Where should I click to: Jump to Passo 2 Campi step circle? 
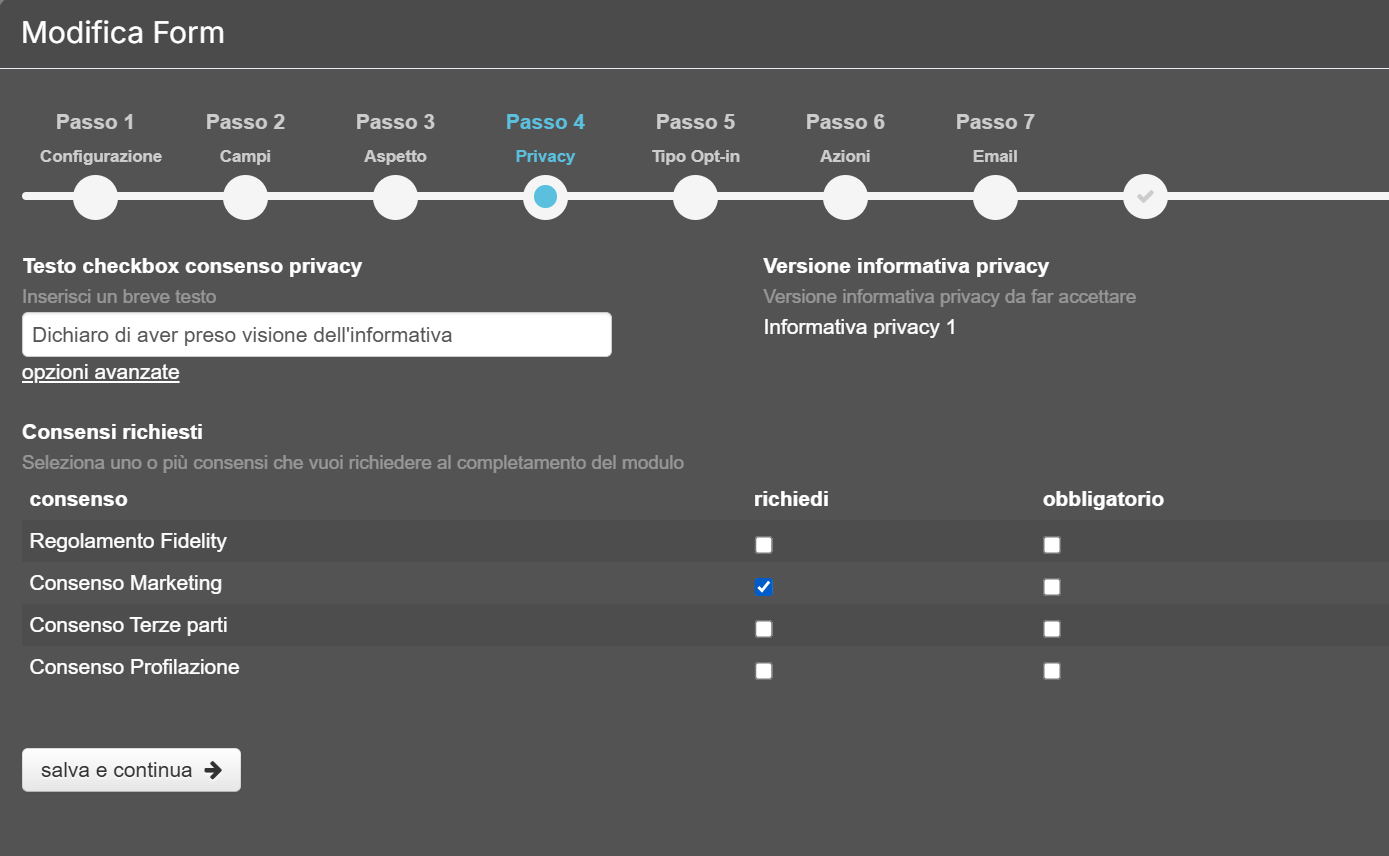[x=245, y=197]
